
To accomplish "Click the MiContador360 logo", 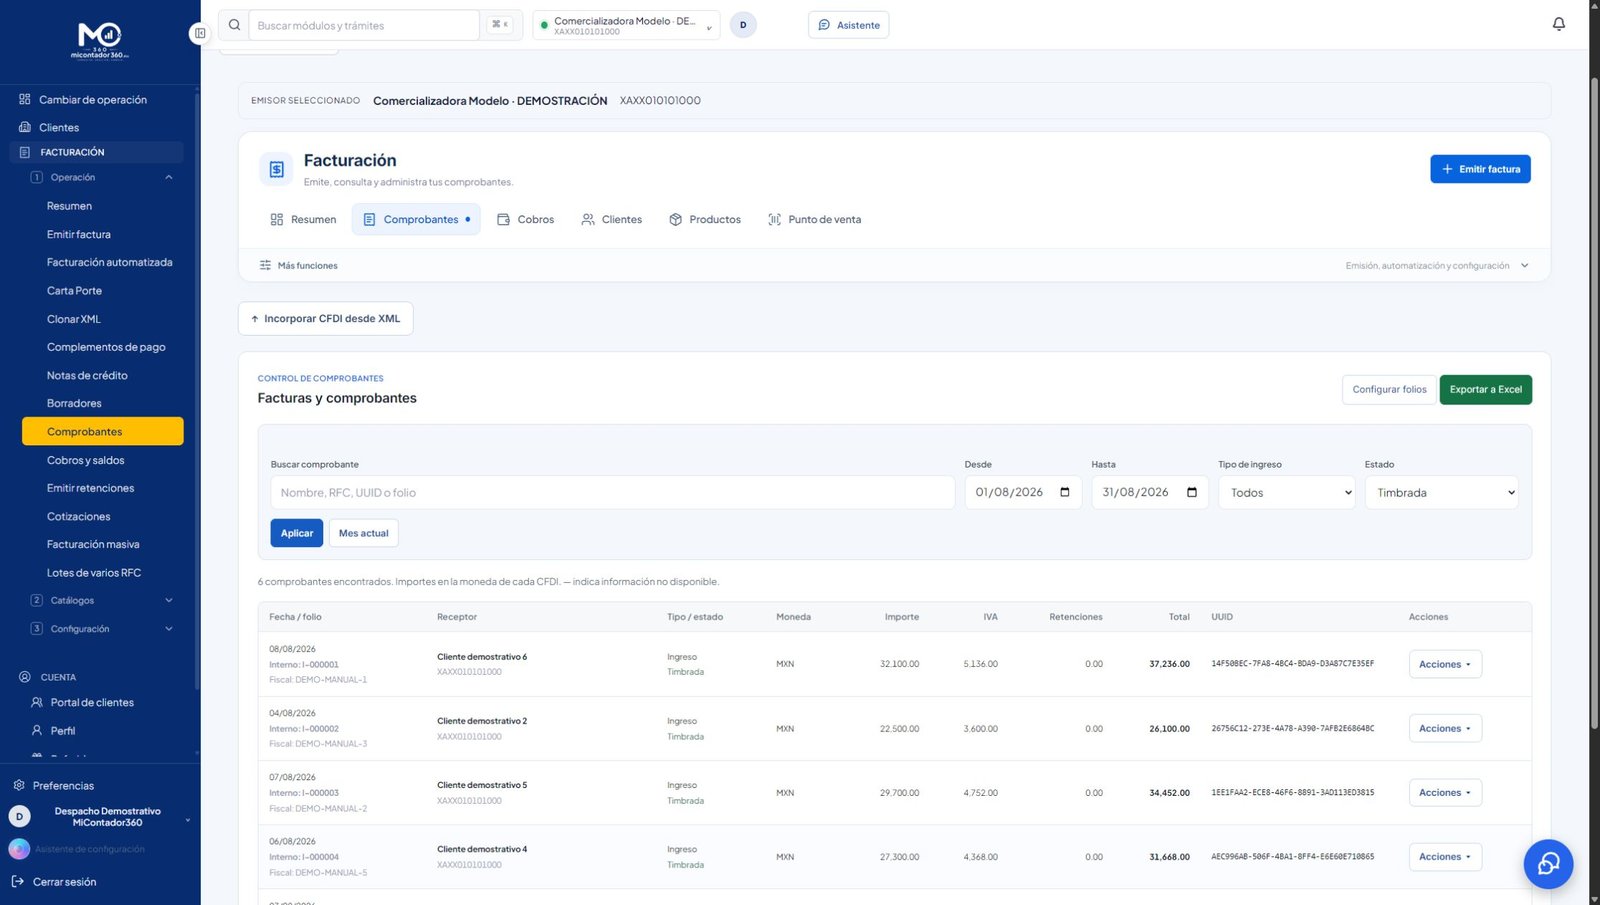I will click(x=100, y=40).
